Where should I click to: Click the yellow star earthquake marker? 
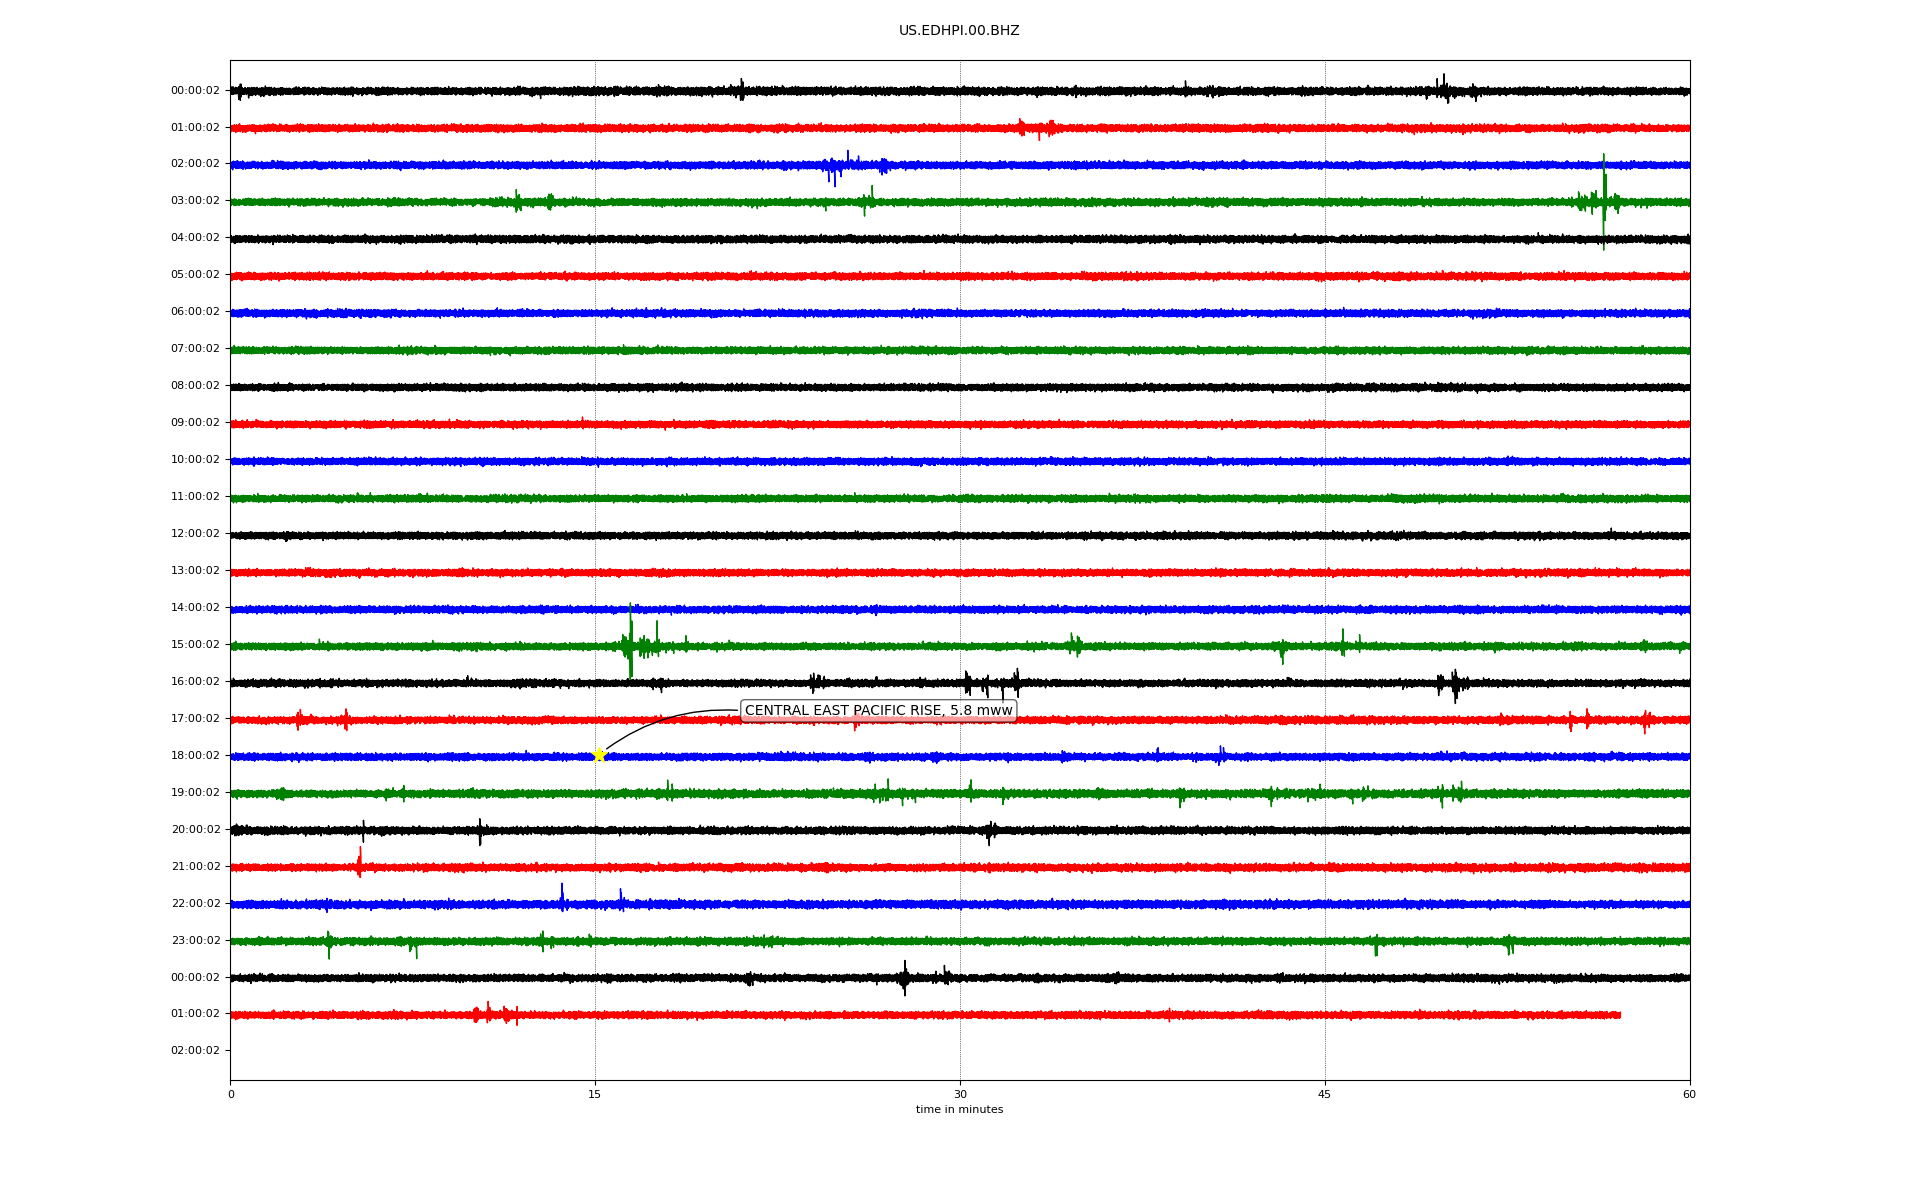[599, 755]
